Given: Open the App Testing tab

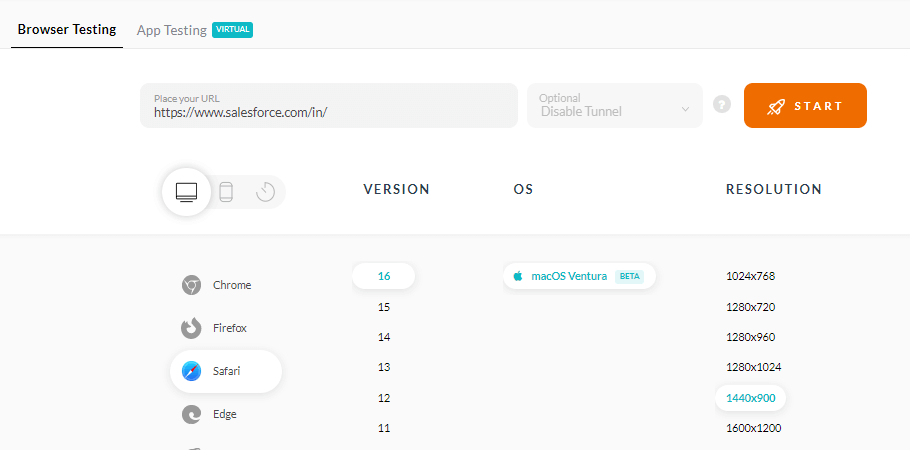Looking at the screenshot, I should coord(172,30).
